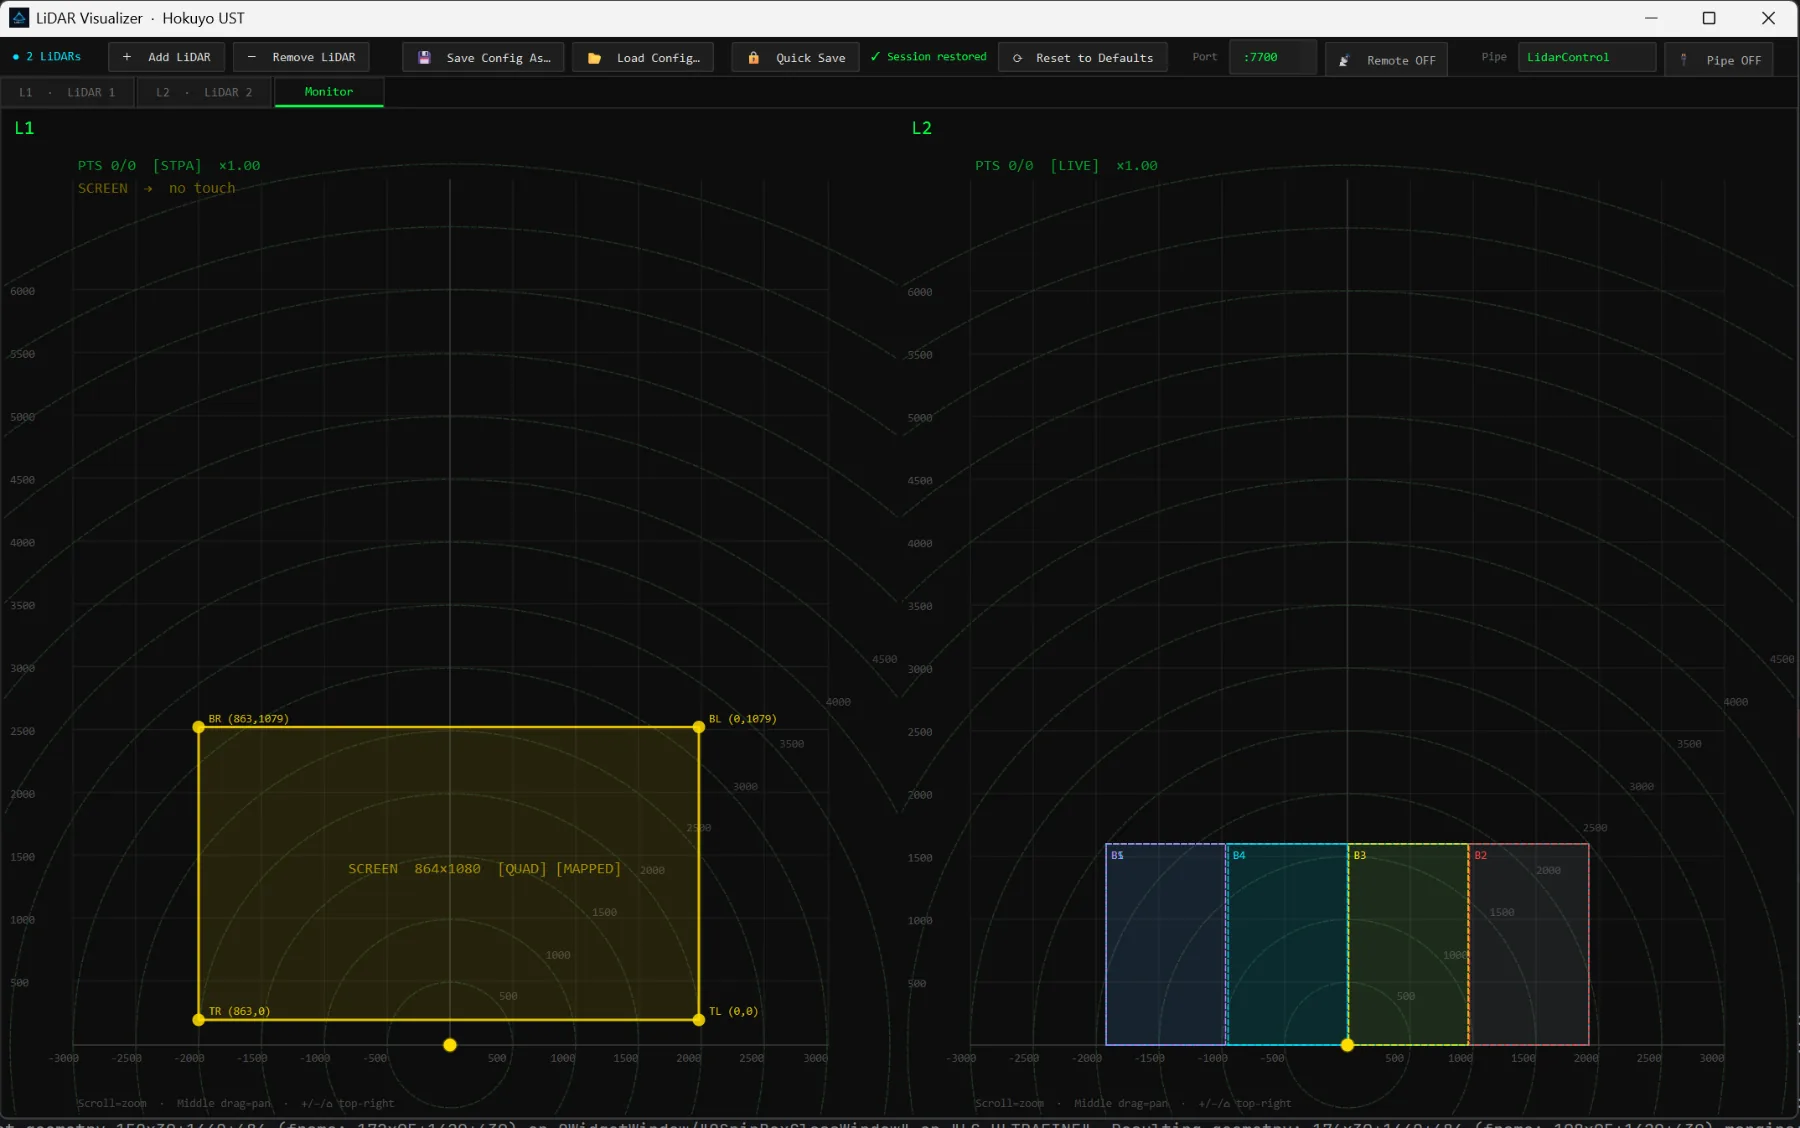The height and width of the screenshot is (1128, 1800).
Task: Click the L2 sensor origin dot
Action: (1347, 1045)
